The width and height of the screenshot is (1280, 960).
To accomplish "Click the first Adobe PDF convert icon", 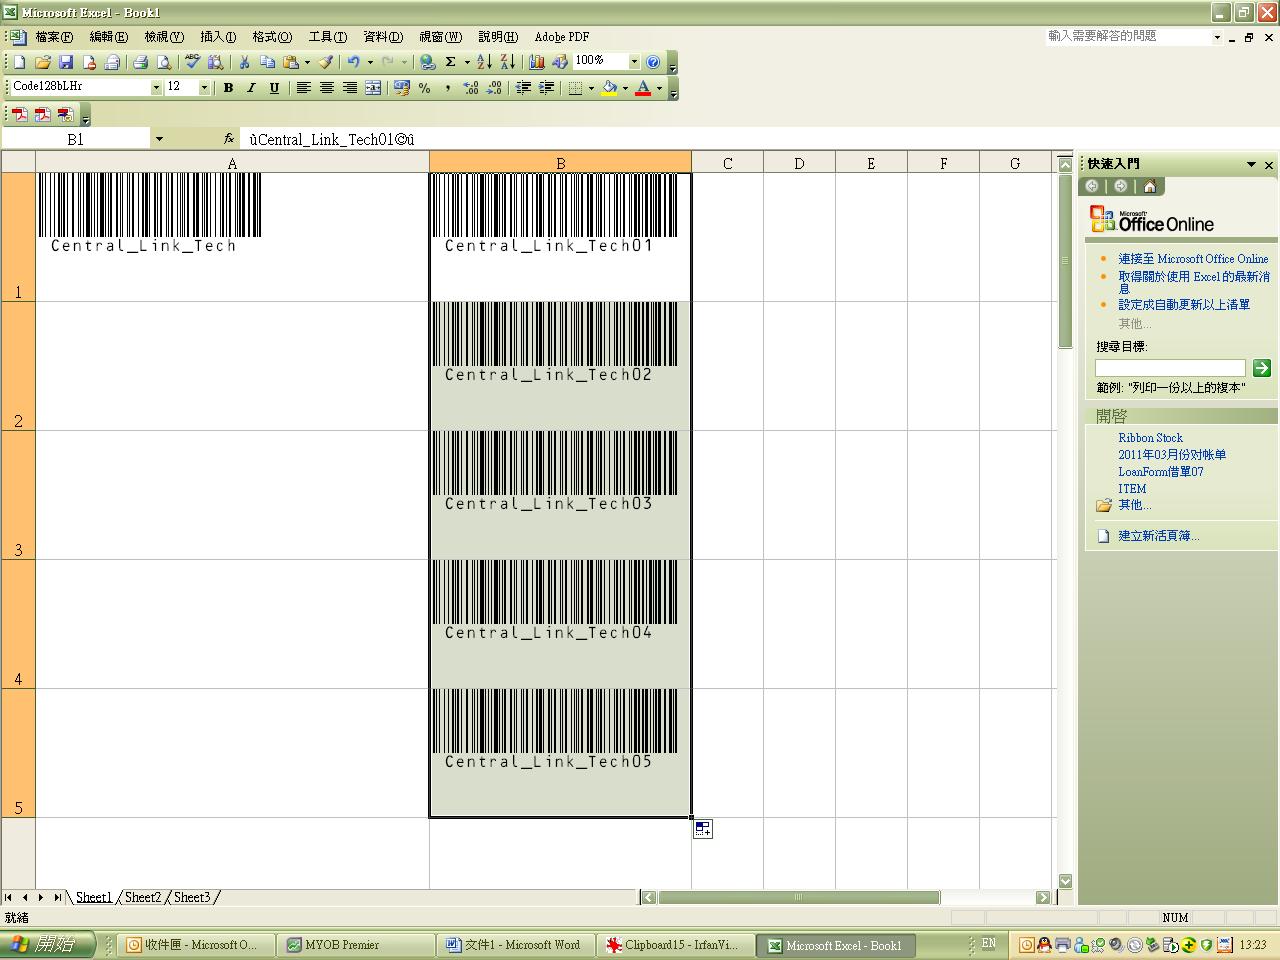I will click(x=20, y=114).
